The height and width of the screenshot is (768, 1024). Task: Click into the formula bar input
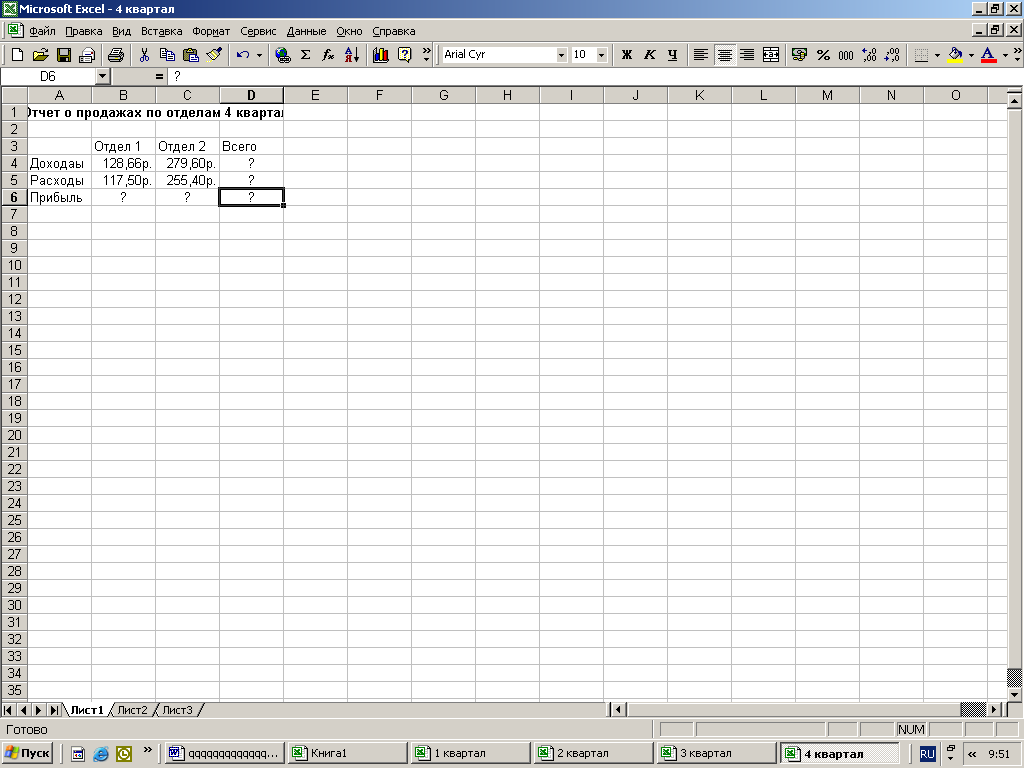tap(594, 76)
